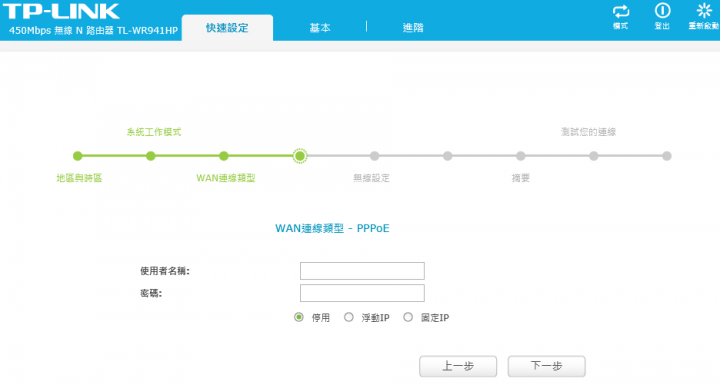Viewport: 720px width, 385px height.
Task: Click the 地區與時區 step label
Action: click(79, 178)
